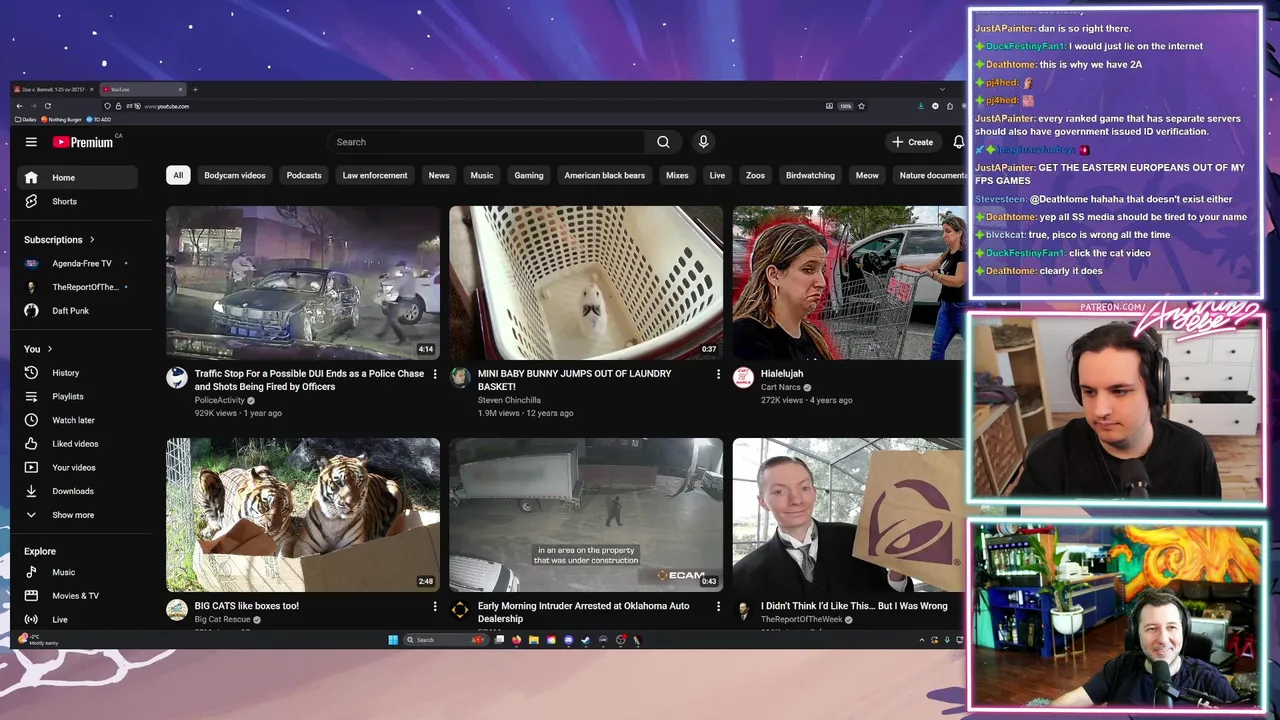Image resolution: width=1280 pixels, height=720 pixels.
Task: Open Hialelujah video title
Action: (x=782, y=374)
